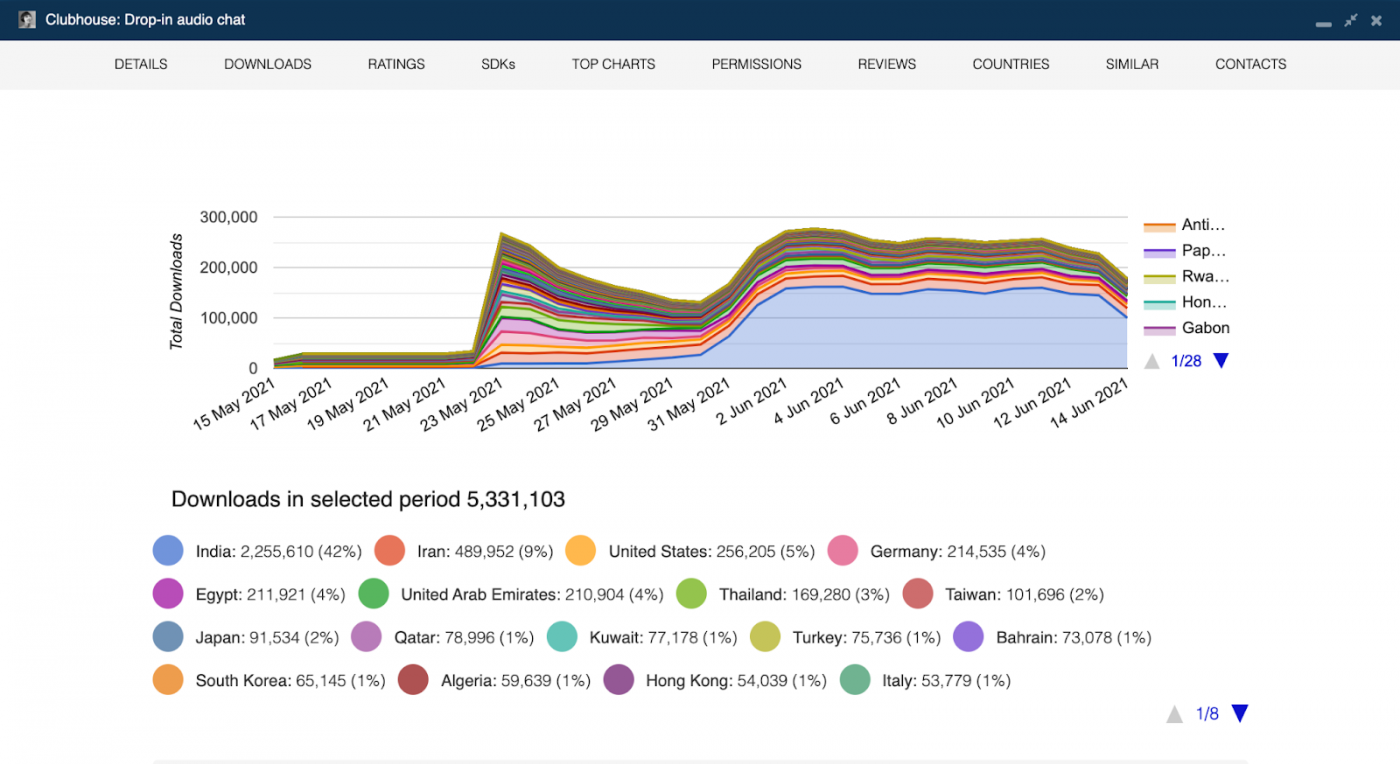Click the country list 1/8 up arrow
Viewport: 1400px width, 764px height.
click(1175, 714)
